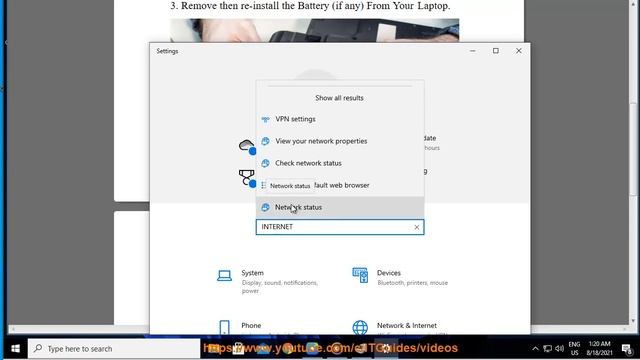Clear the INTERNET search text with X
The width and height of the screenshot is (640, 360).
click(x=417, y=227)
